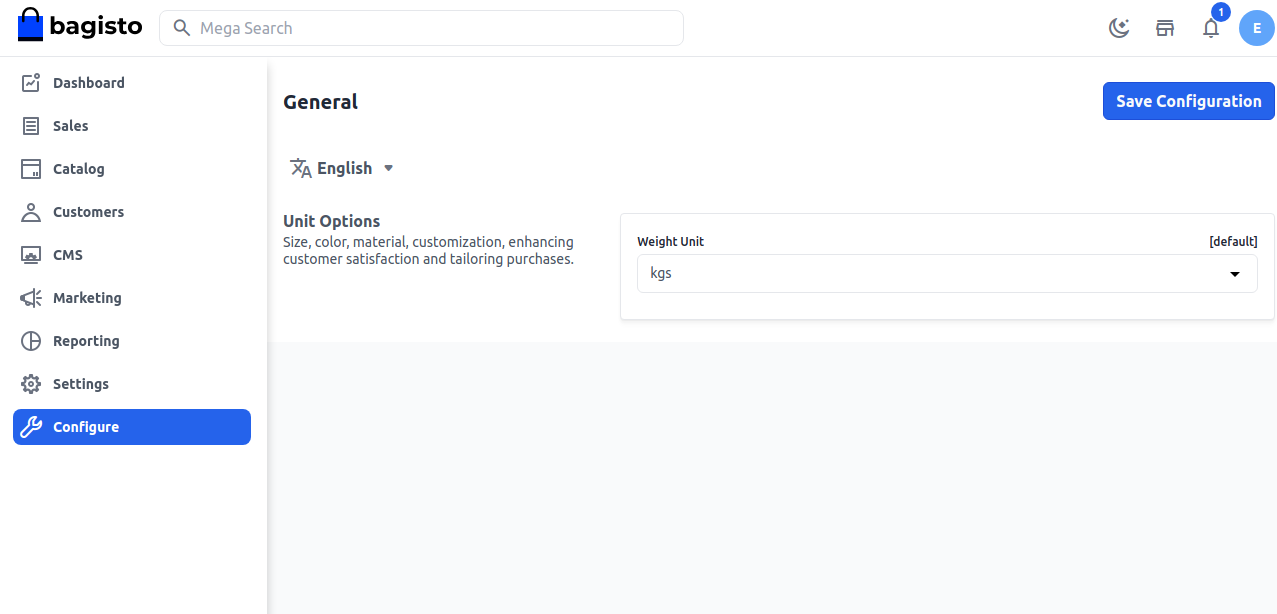Click the Reporting pie chart icon
The width and height of the screenshot is (1277, 614).
(31, 341)
